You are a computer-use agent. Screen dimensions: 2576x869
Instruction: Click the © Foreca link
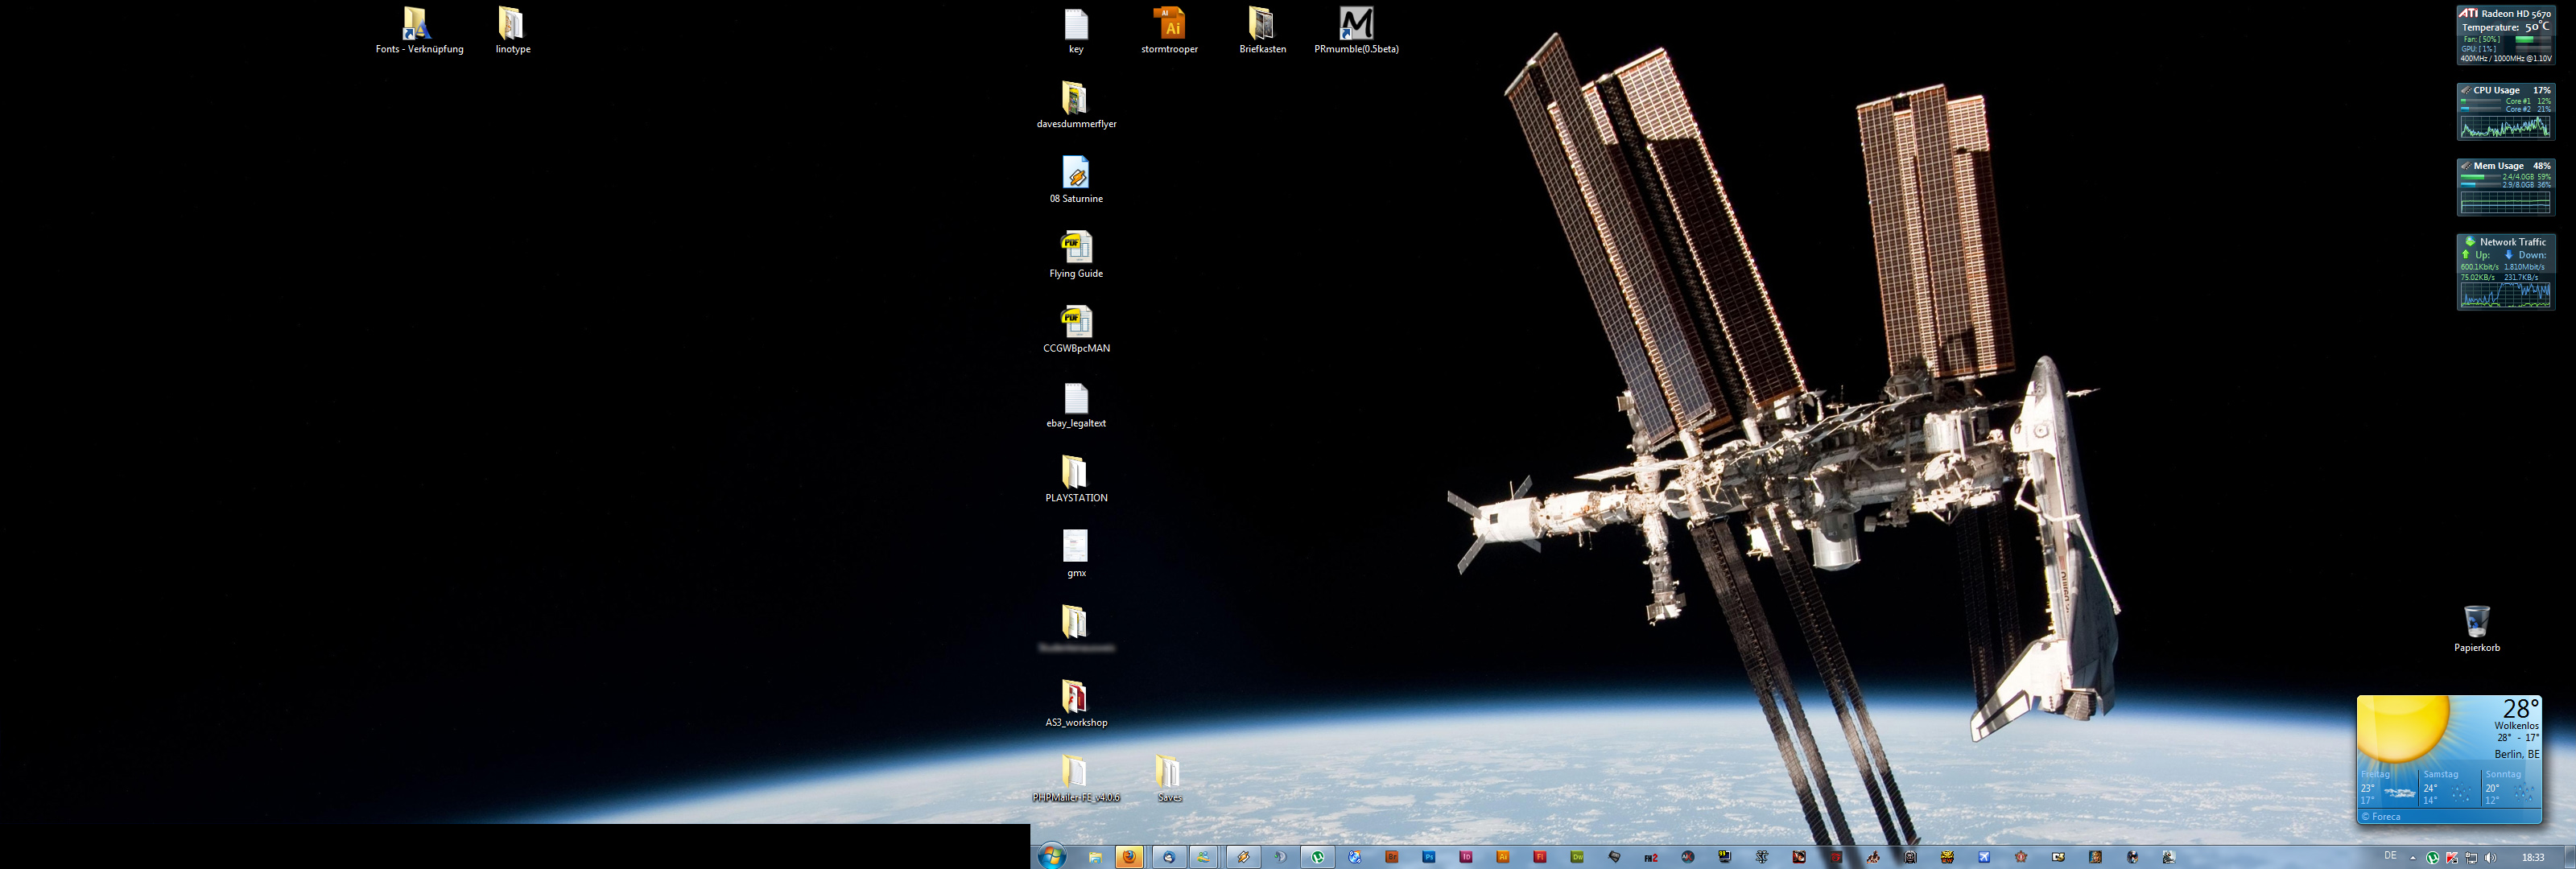point(2381,817)
